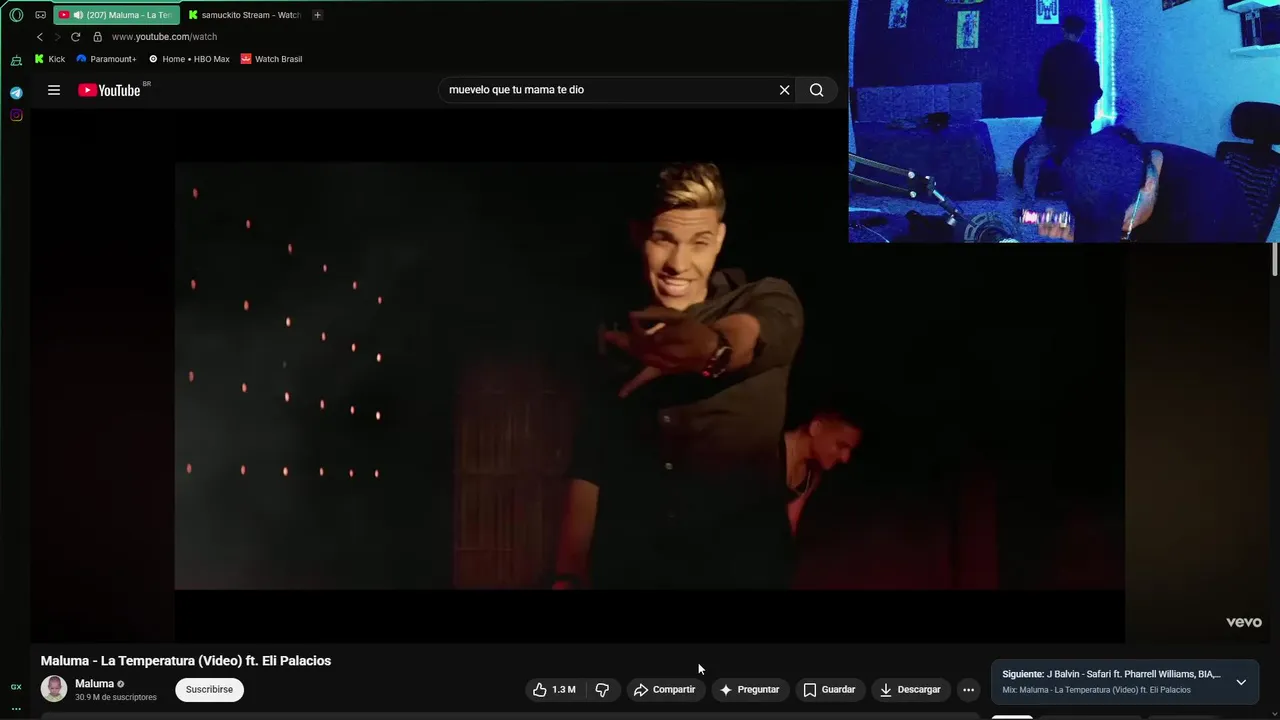
Task: Run the search with magnifier button
Action: click(x=817, y=90)
